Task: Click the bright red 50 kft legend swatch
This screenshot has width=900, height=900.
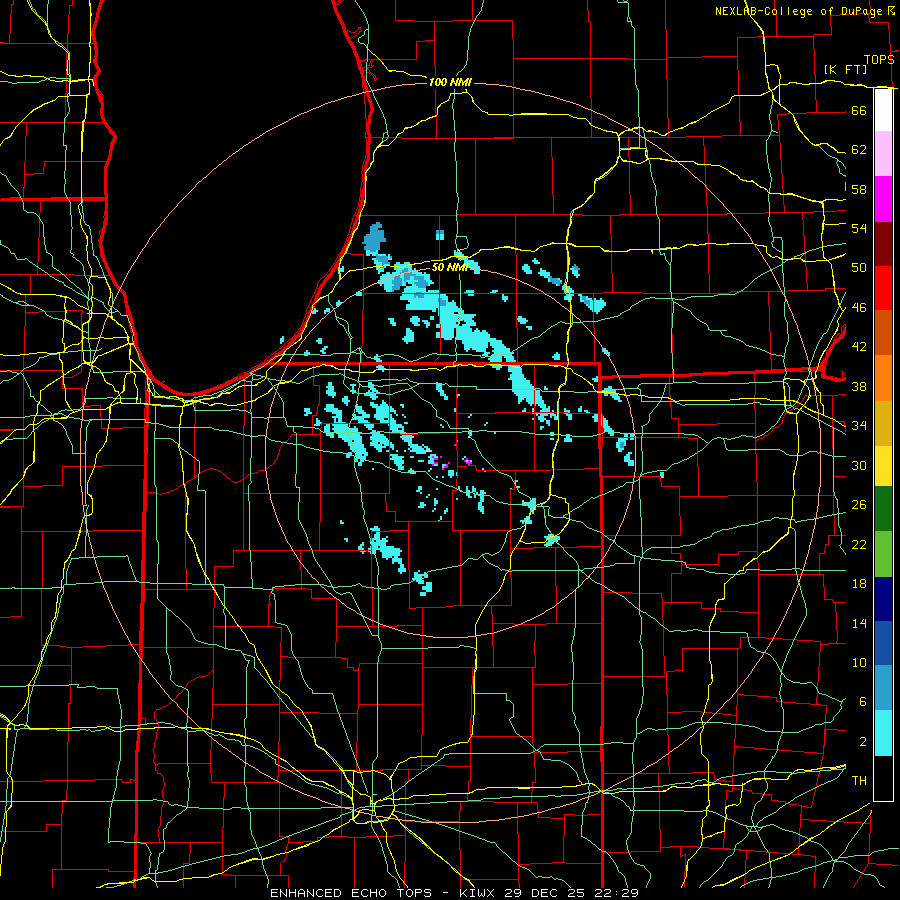Action: [883, 288]
